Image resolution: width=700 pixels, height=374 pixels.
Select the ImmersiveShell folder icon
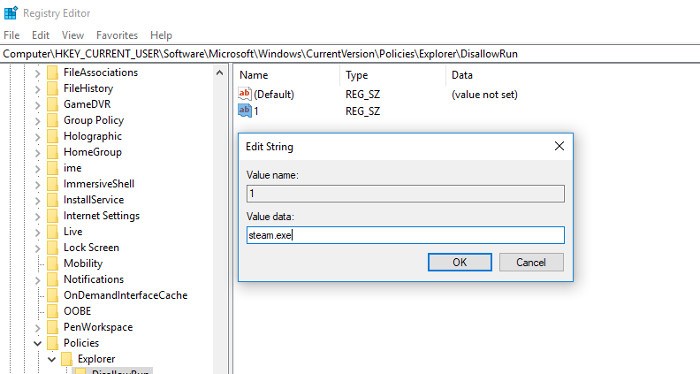(53, 184)
